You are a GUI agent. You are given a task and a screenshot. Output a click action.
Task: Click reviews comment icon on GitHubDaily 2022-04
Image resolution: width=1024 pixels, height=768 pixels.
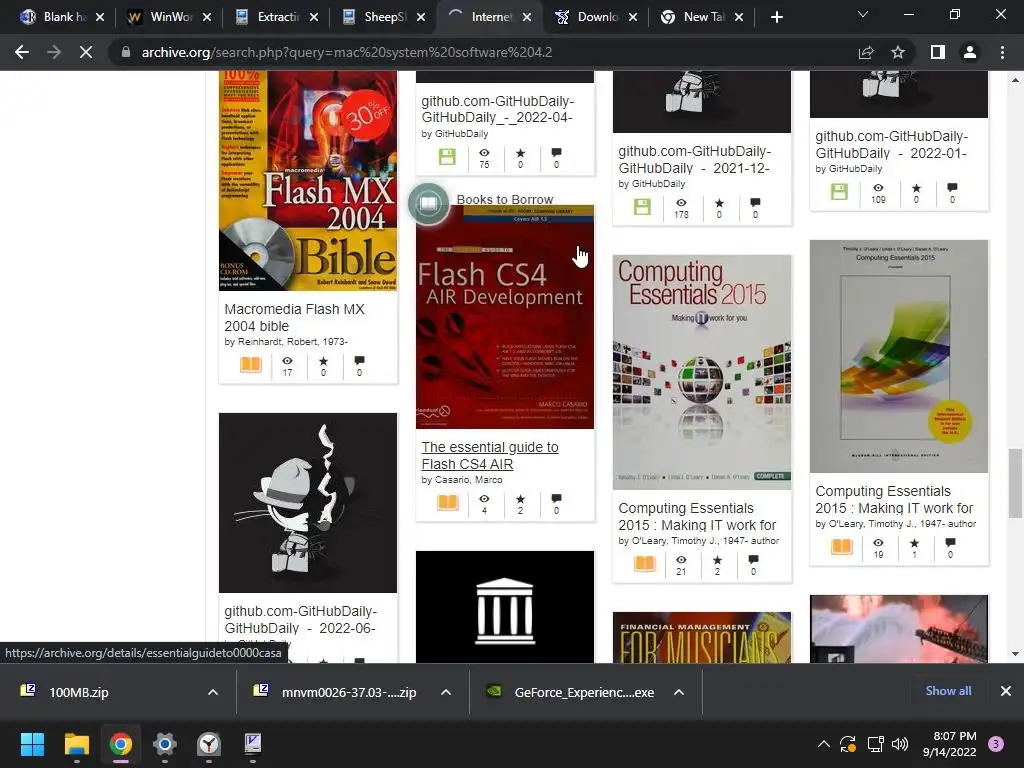click(x=556, y=153)
